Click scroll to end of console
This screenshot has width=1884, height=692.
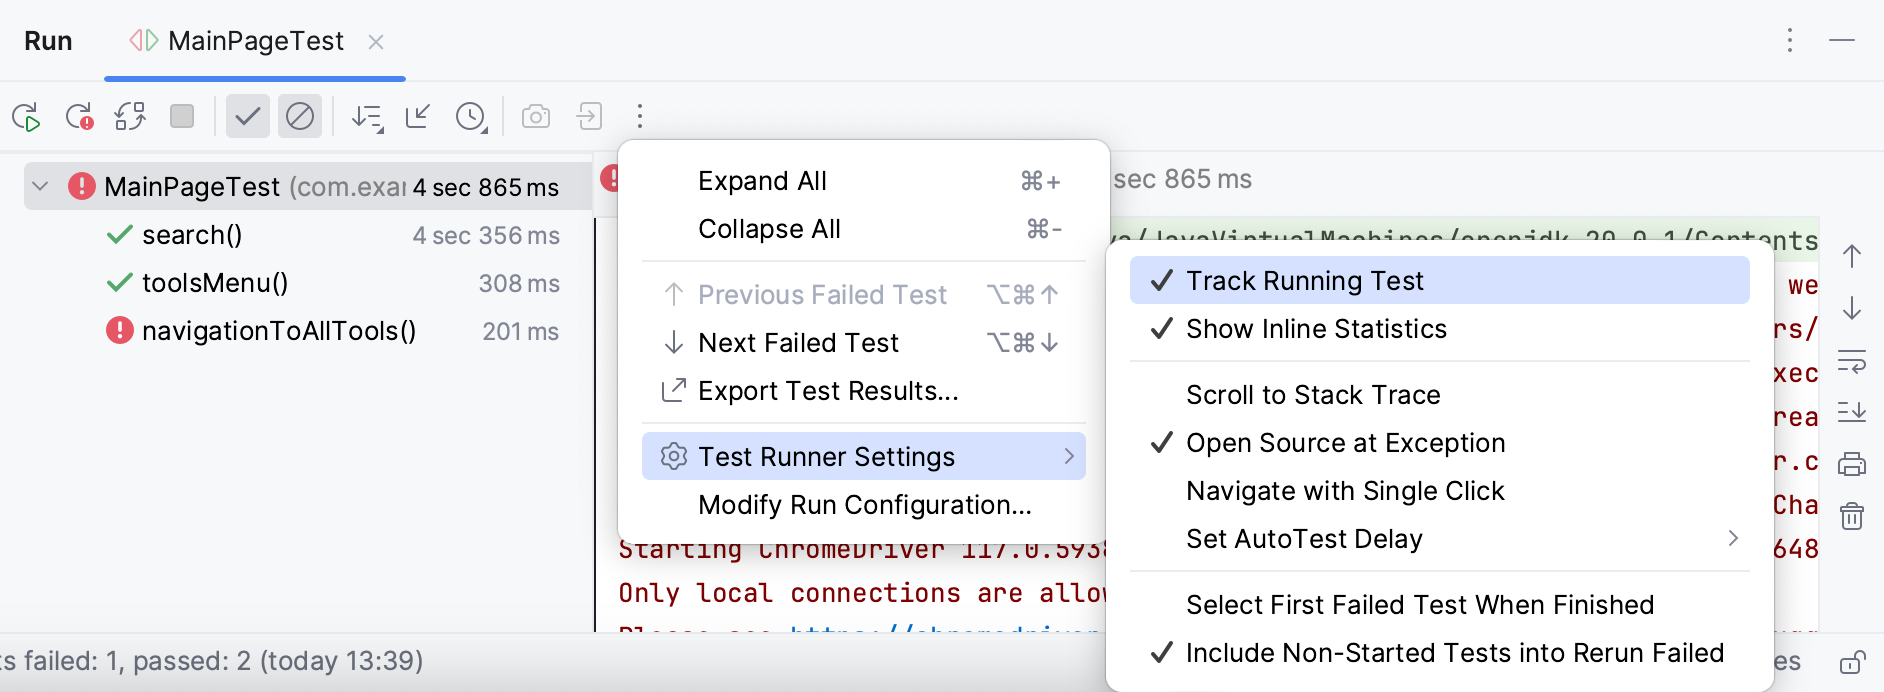pos(1852,412)
